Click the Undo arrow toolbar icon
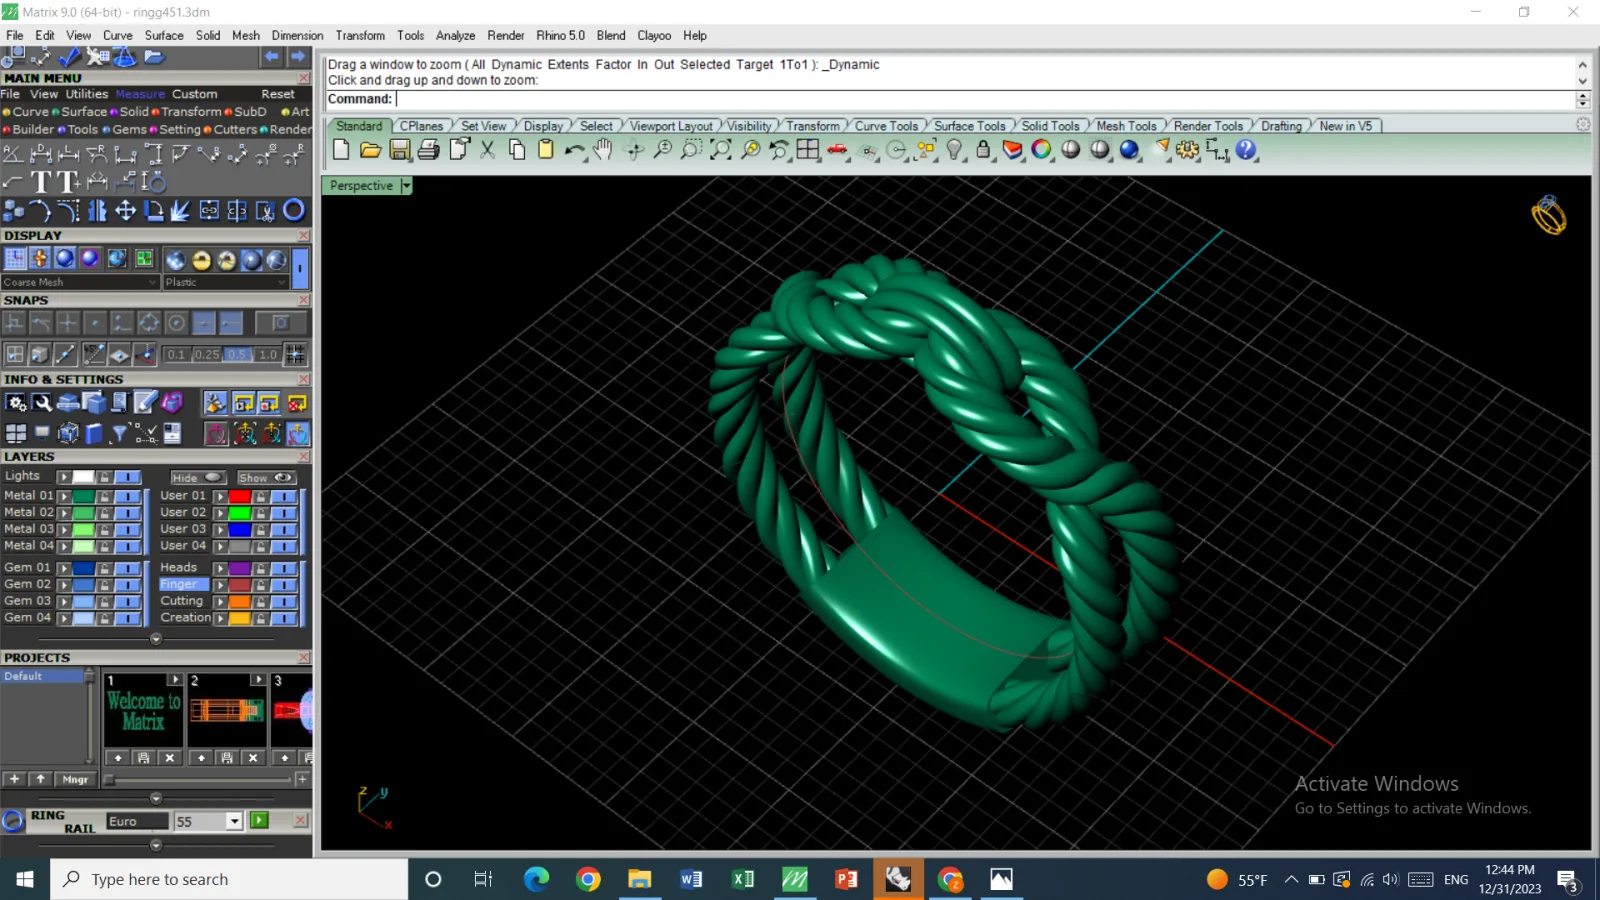Viewport: 1600px width, 900px height. (x=574, y=150)
